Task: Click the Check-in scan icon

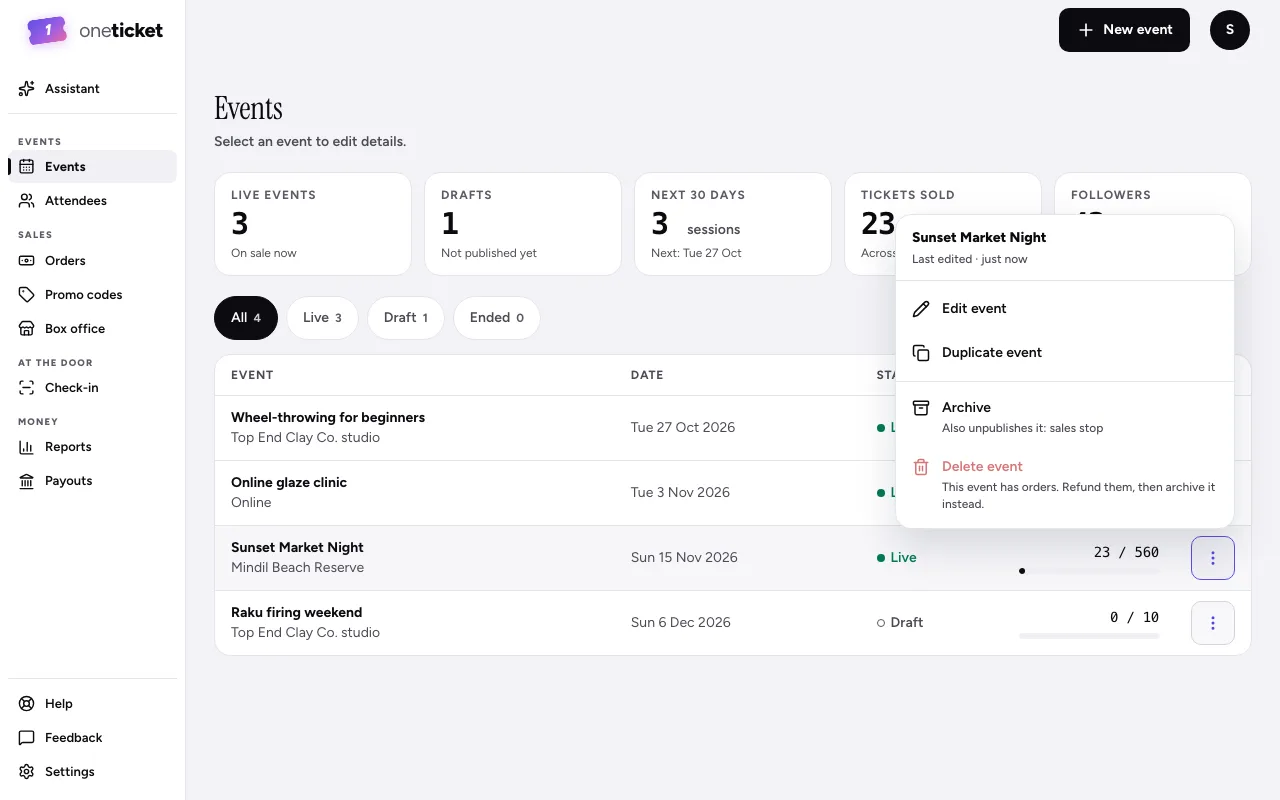Action: [27, 388]
